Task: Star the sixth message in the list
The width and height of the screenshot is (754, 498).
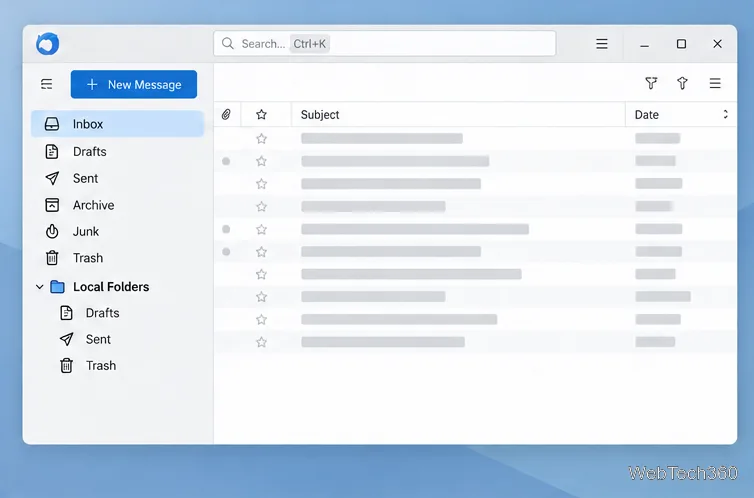Action: [261, 252]
